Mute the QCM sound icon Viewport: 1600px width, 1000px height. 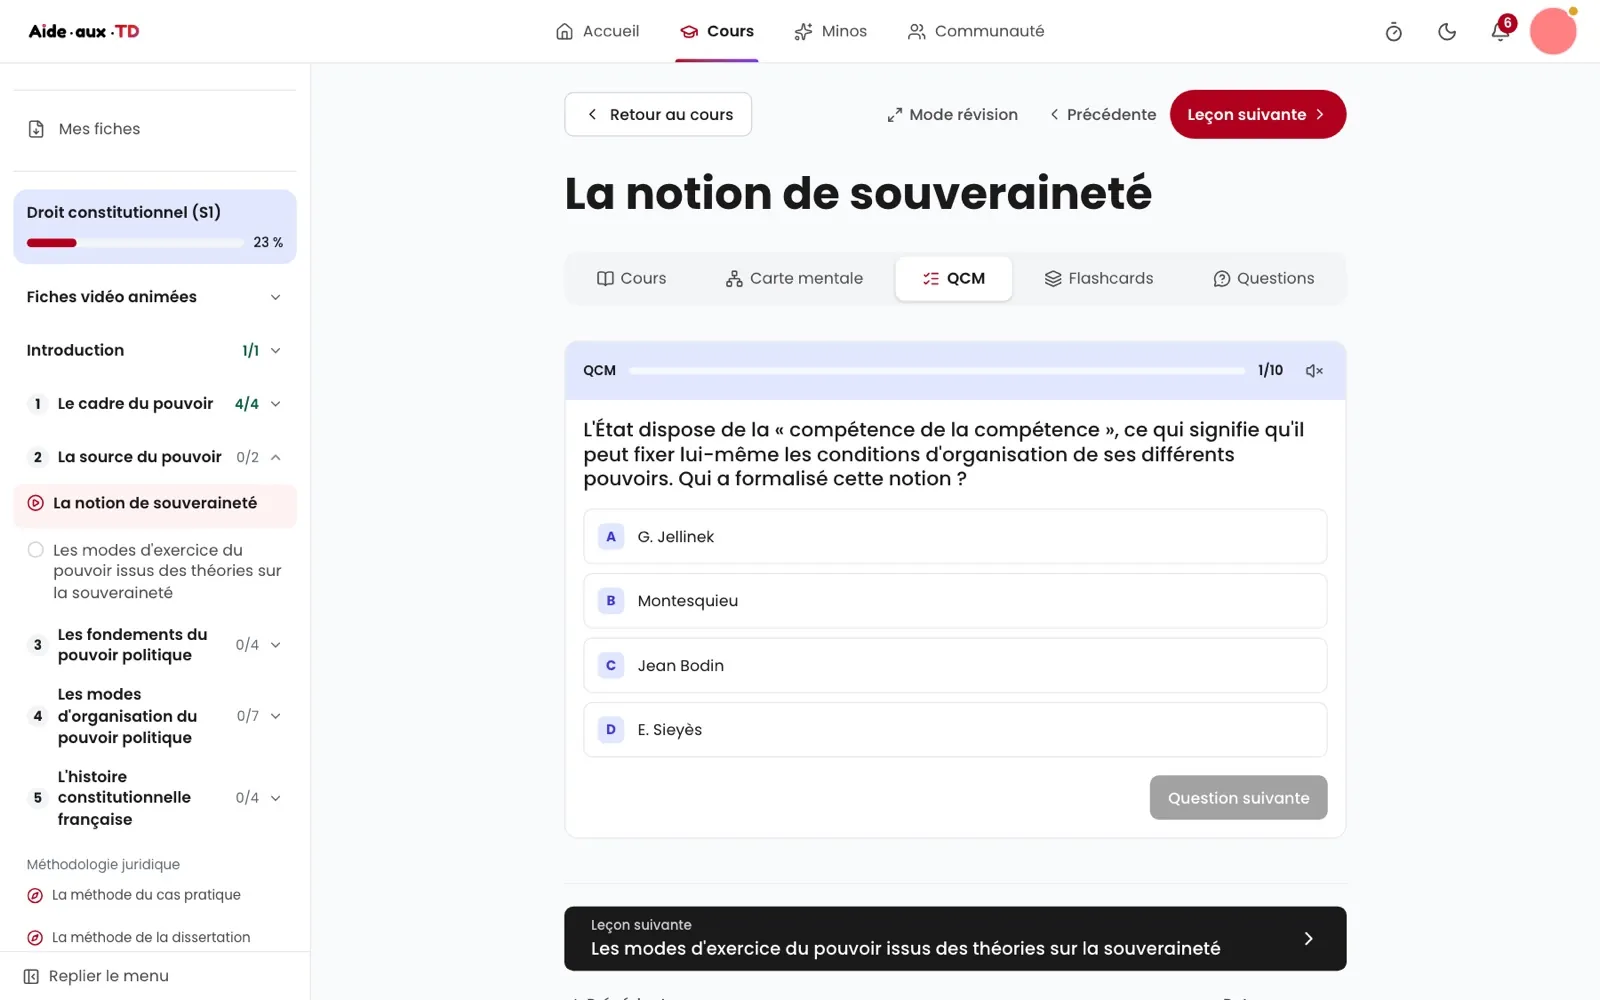pos(1314,371)
